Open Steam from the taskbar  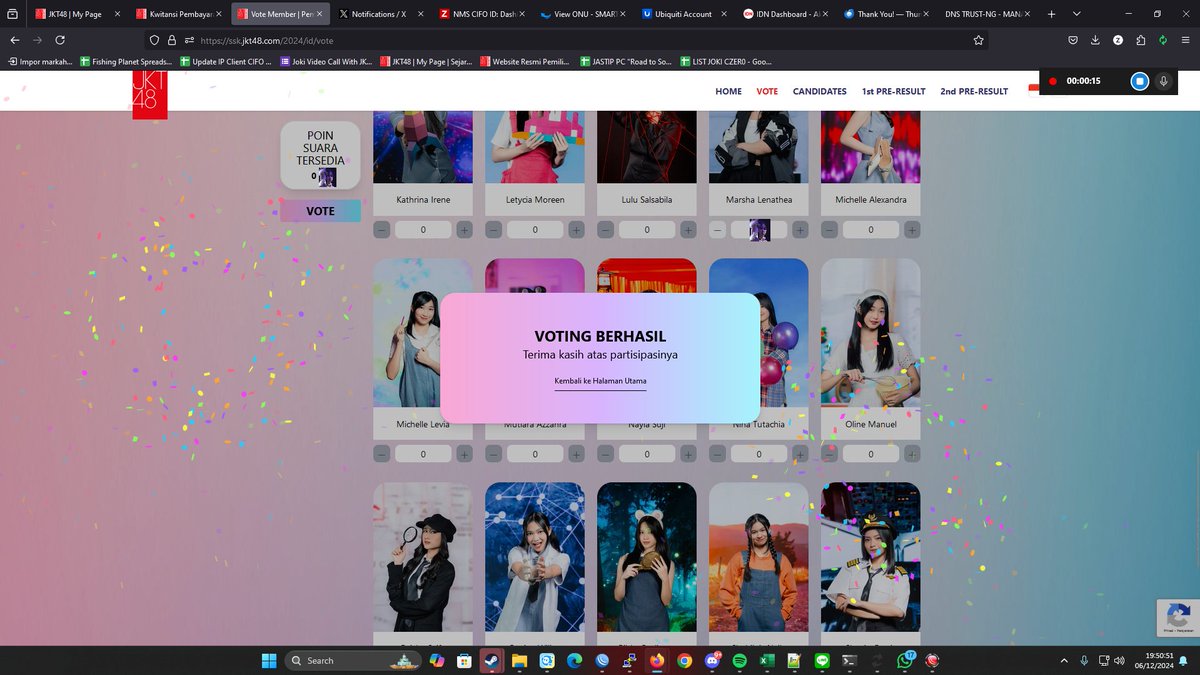491,660
